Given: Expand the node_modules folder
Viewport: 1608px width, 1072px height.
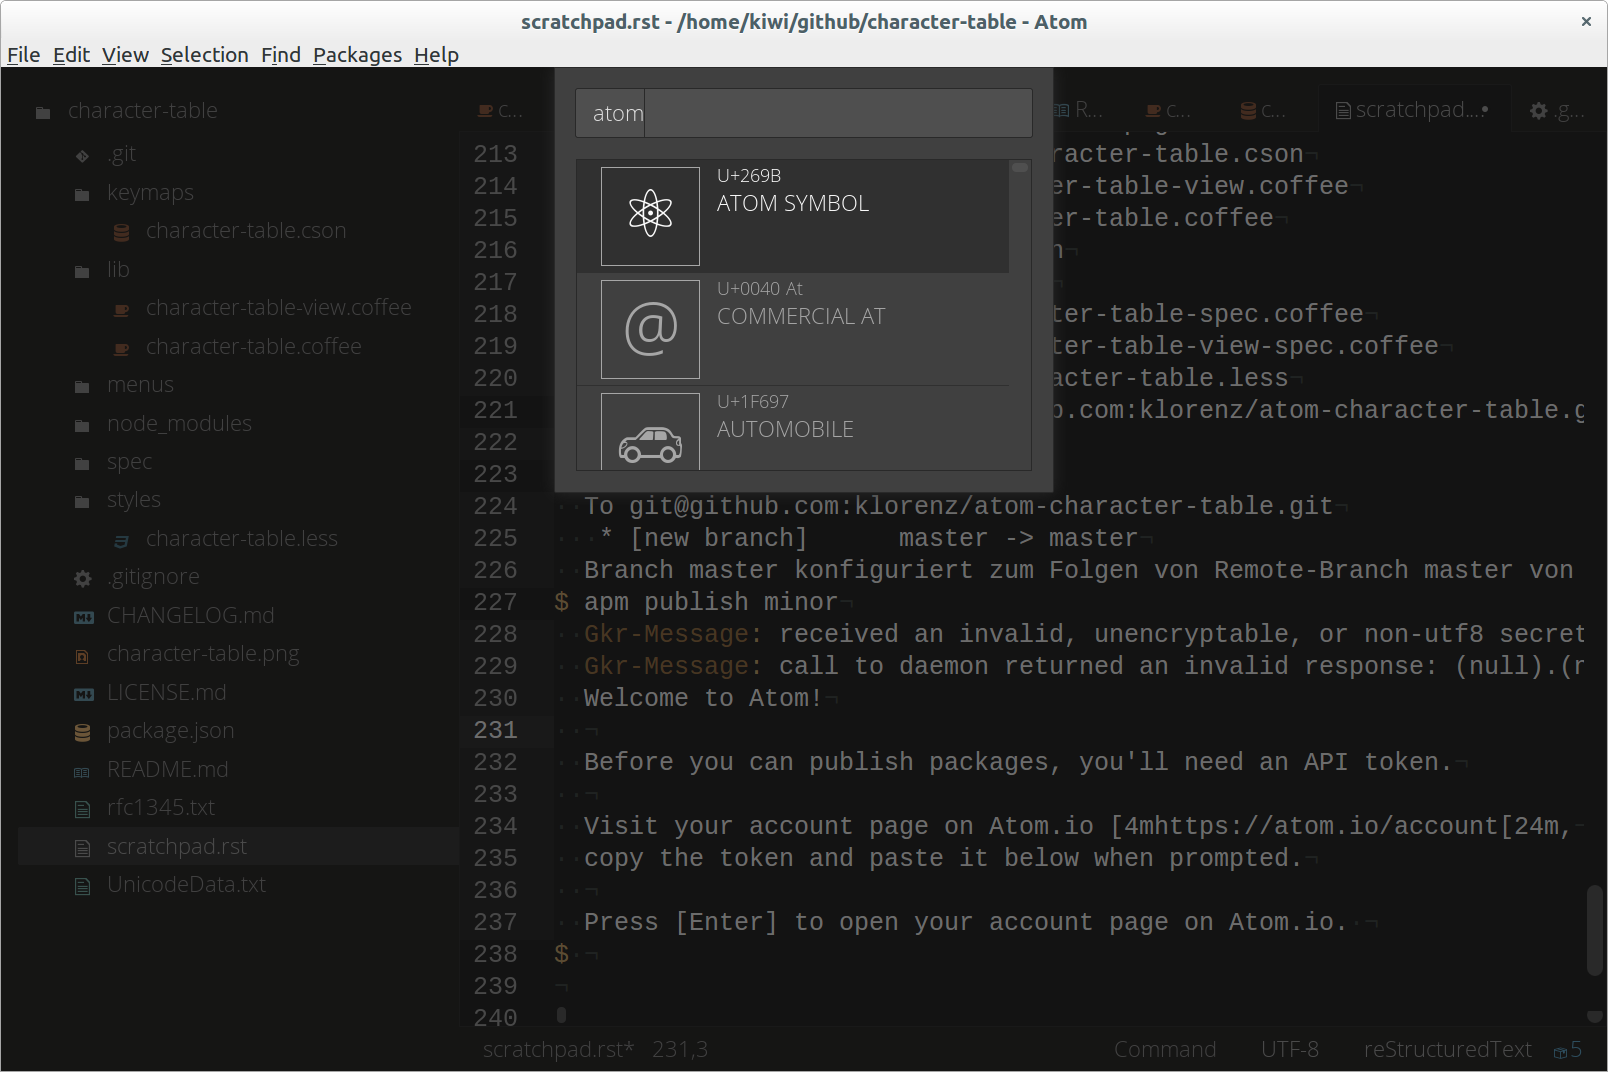Looking at the screenshot, I should [x=82, y=425].
